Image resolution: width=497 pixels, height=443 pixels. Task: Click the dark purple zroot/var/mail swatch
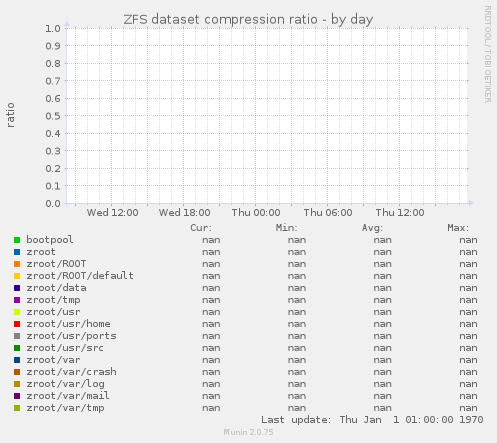[x=17, y=396]
